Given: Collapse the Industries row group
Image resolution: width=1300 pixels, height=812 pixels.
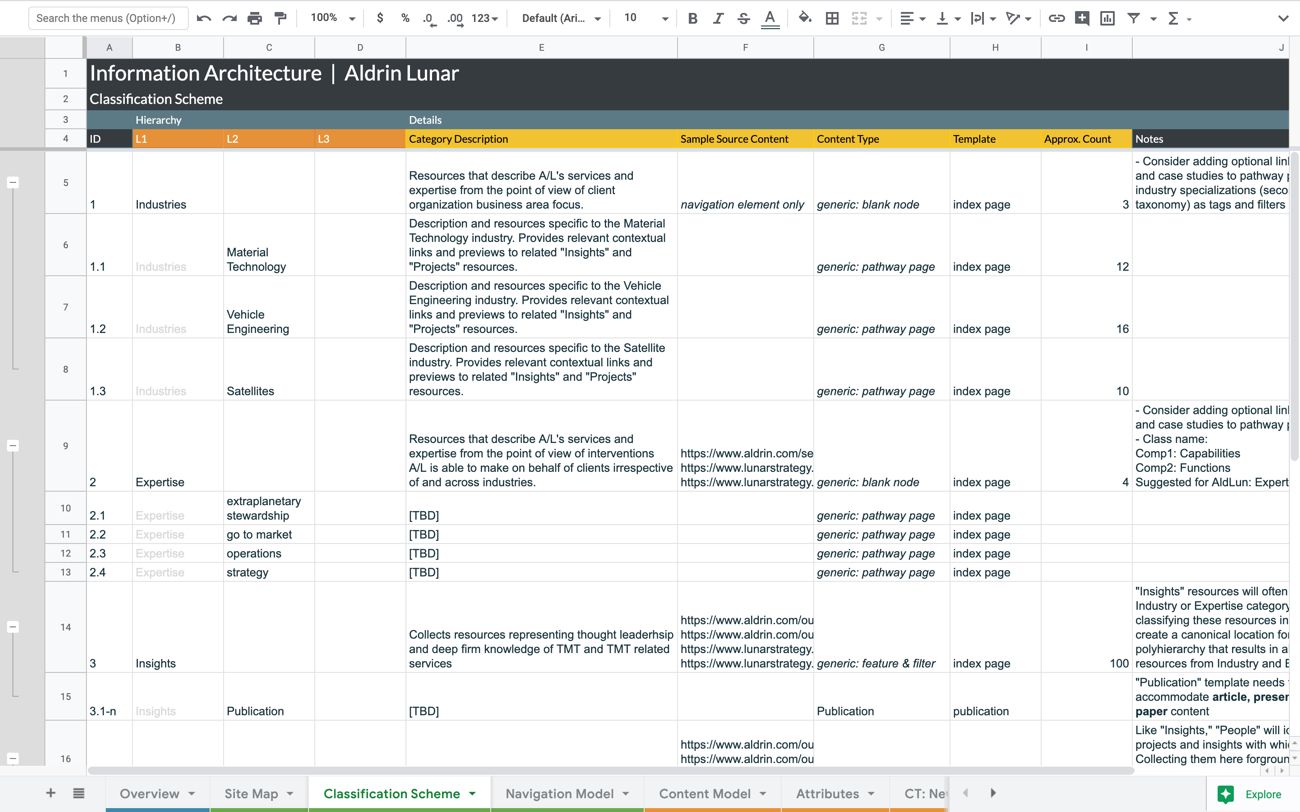Looking at the screenshot, I should click(13, 183).
